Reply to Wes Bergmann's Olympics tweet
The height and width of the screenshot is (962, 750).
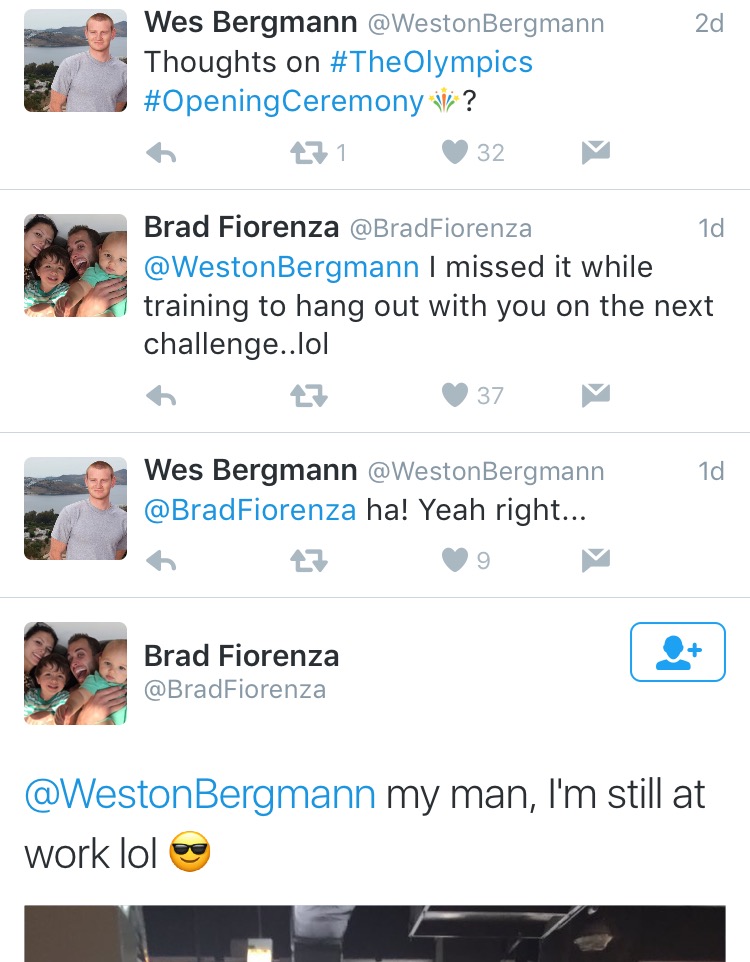pyautogui.click(x=161, y=153)
